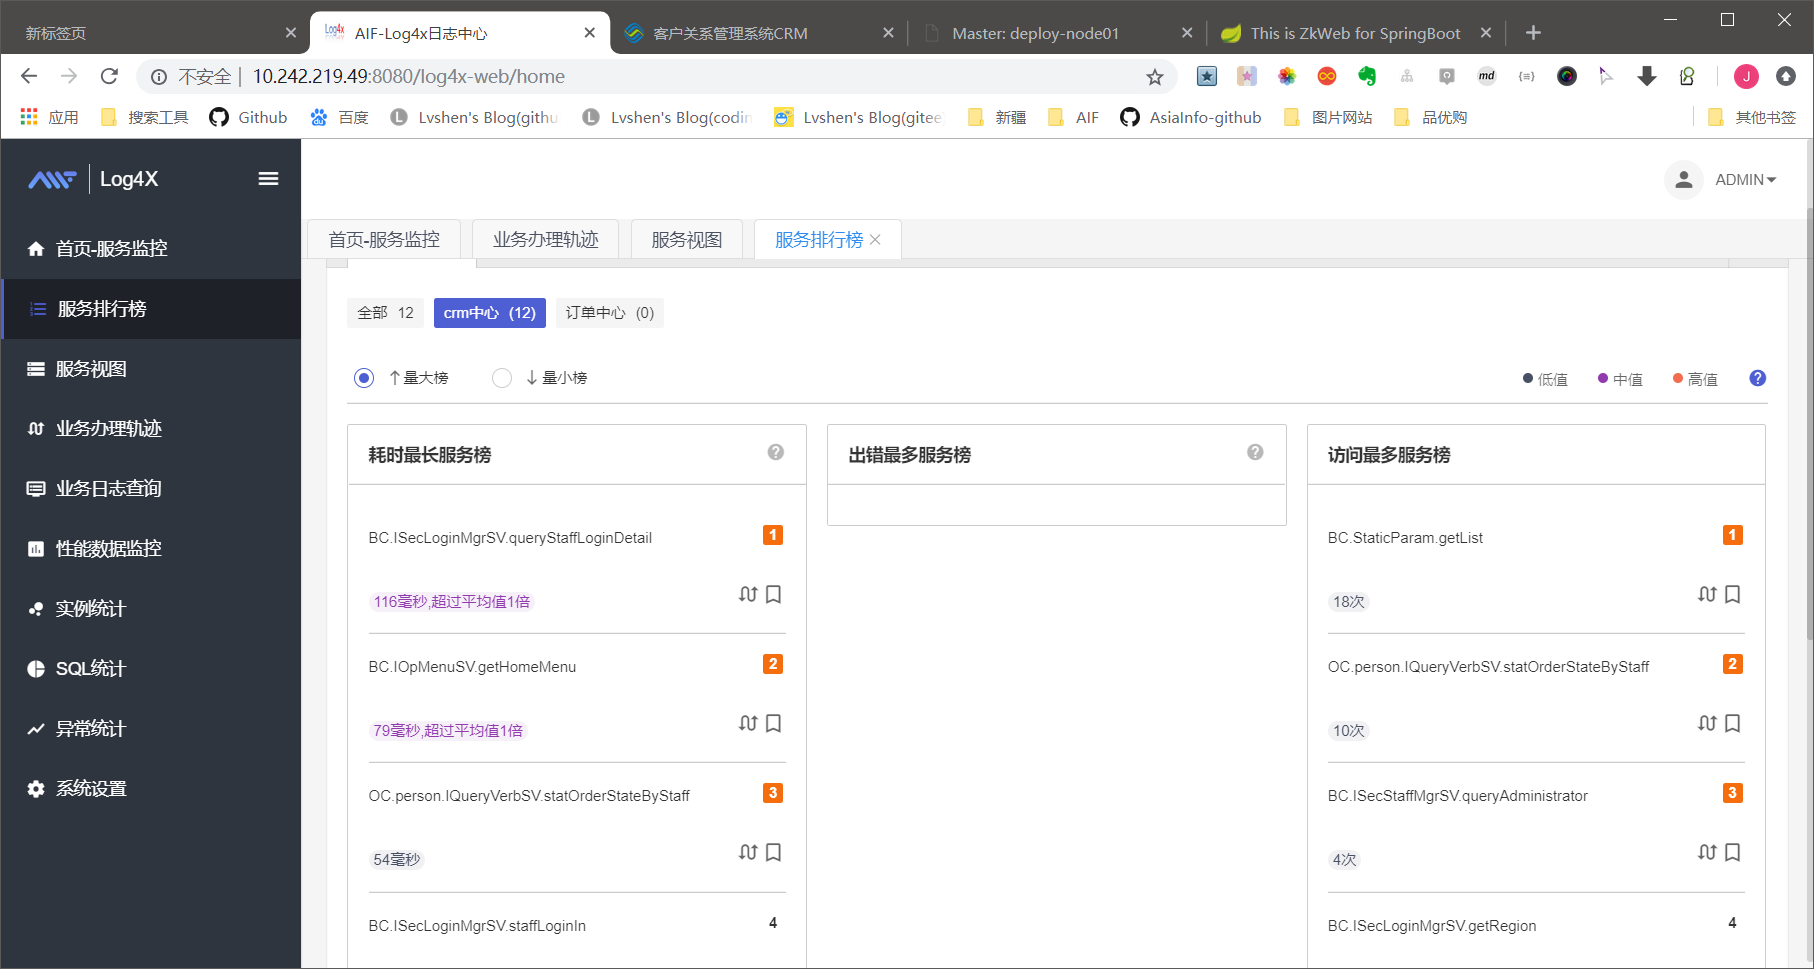Click the 18次 count tag
1814x969 pixels.
pos(1349,602)
